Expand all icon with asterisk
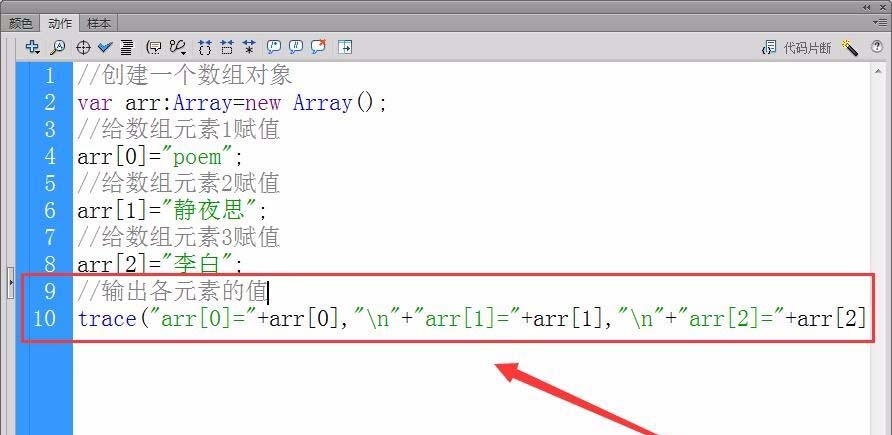This screenshot has width=892, height=435. pyautogui.click(x=249, y=47)
